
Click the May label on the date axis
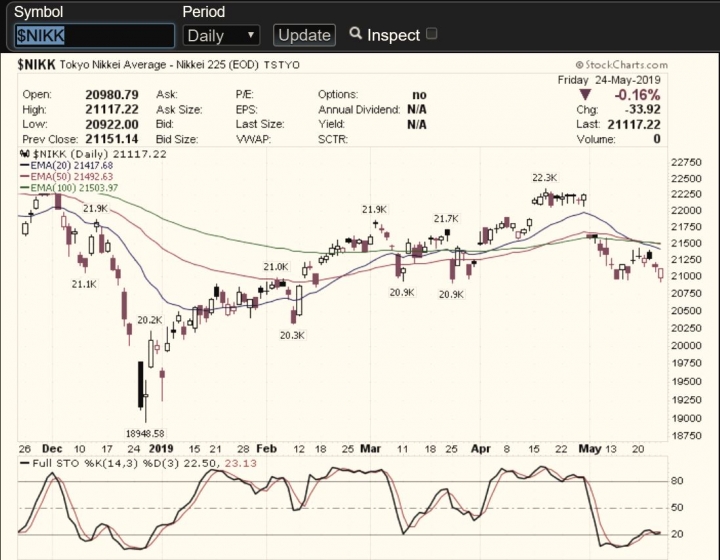coord(590,448)
